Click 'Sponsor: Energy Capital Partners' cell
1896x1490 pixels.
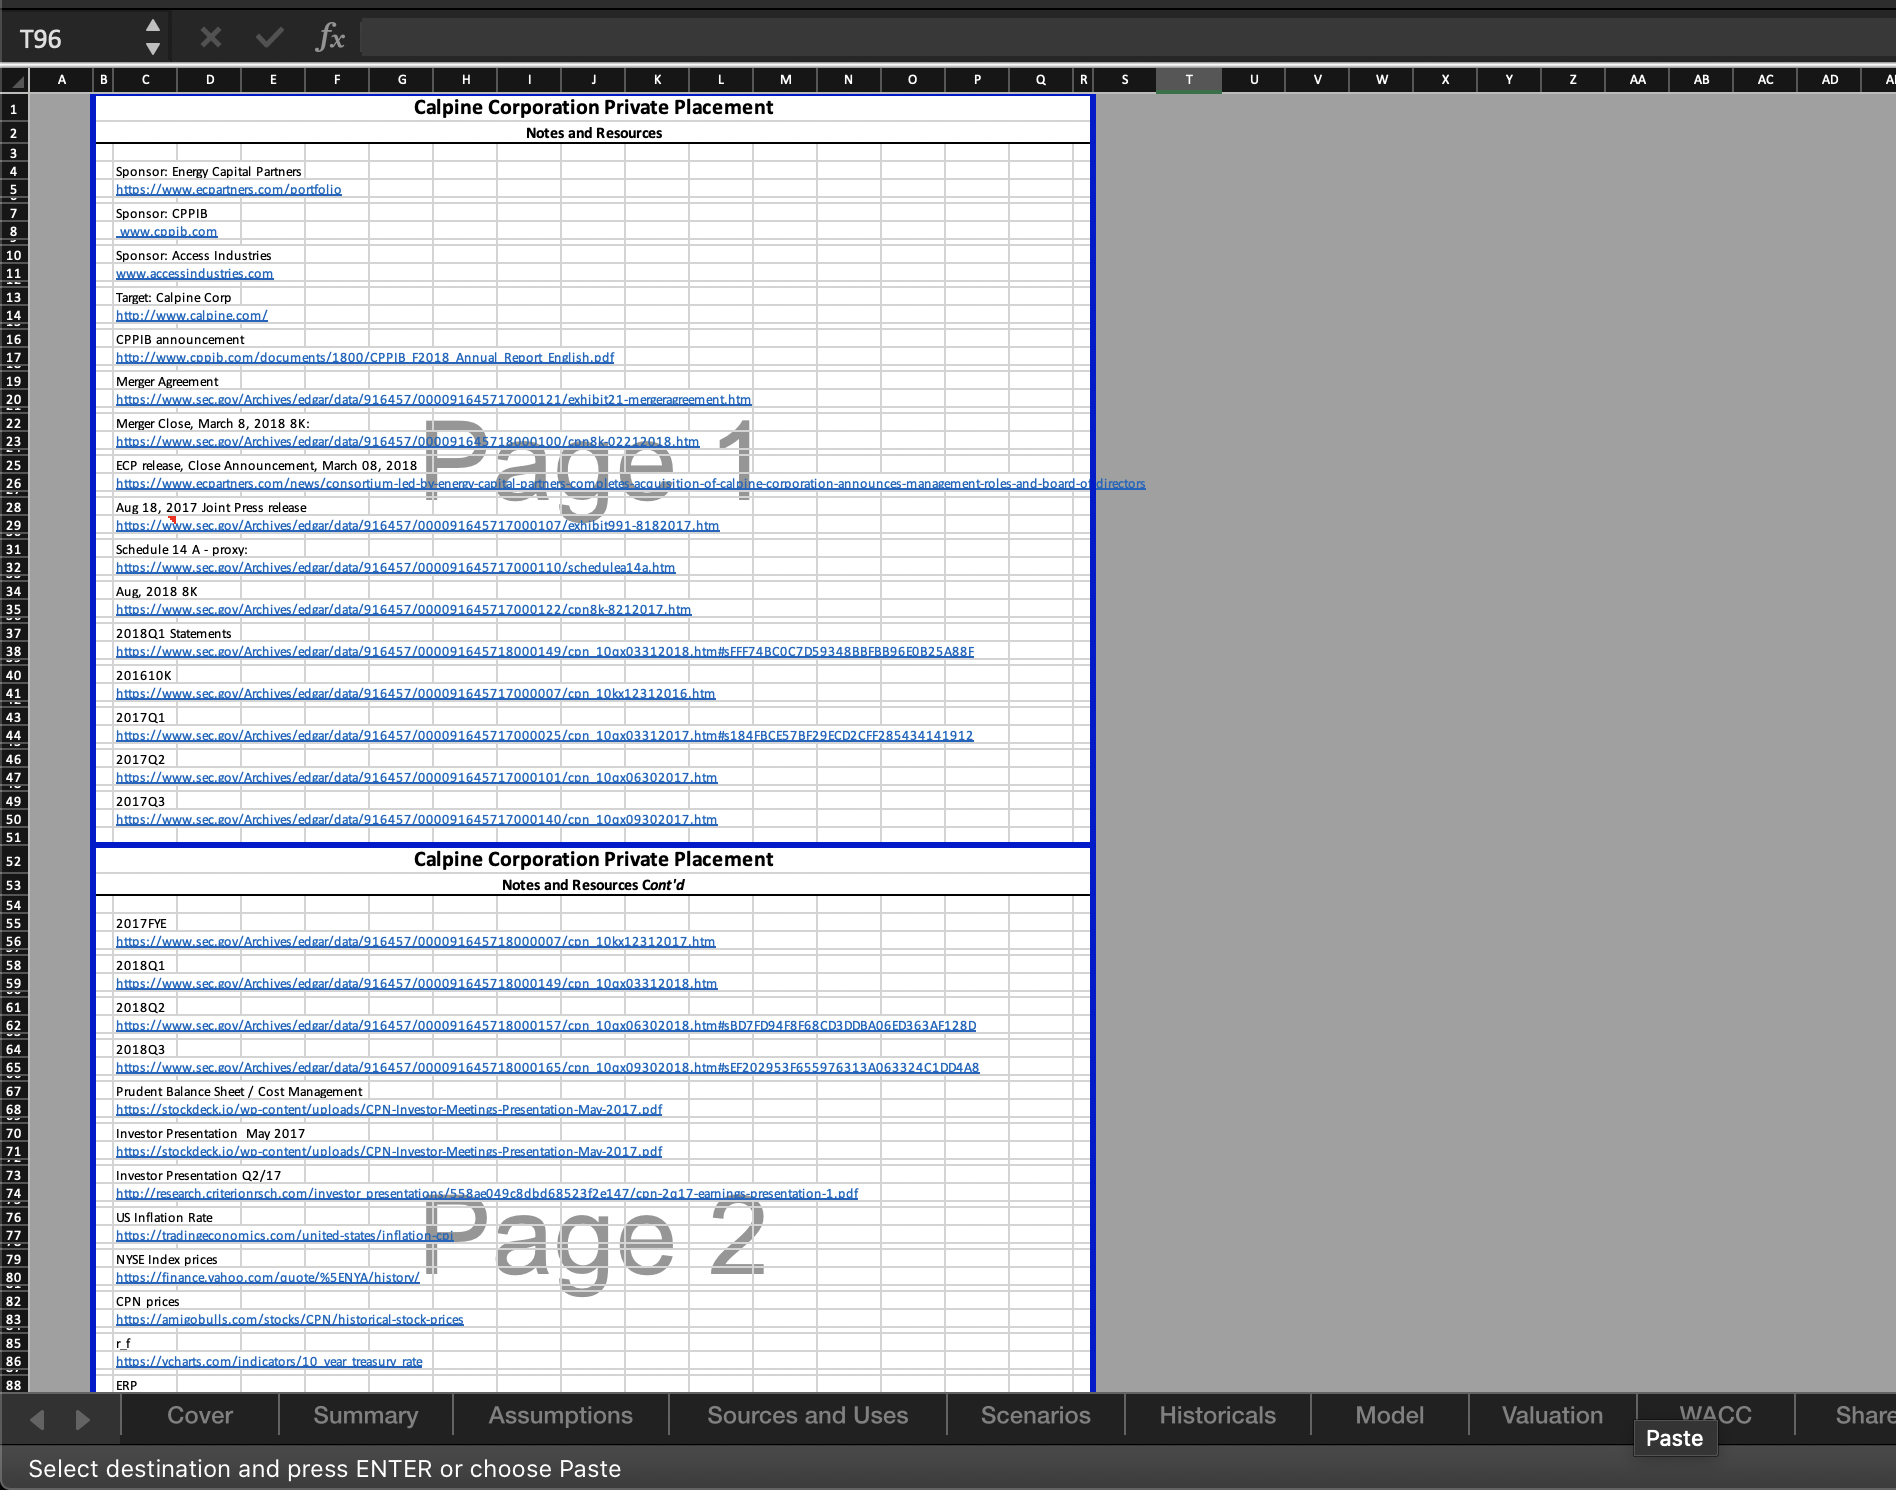[x=208, y=172]
